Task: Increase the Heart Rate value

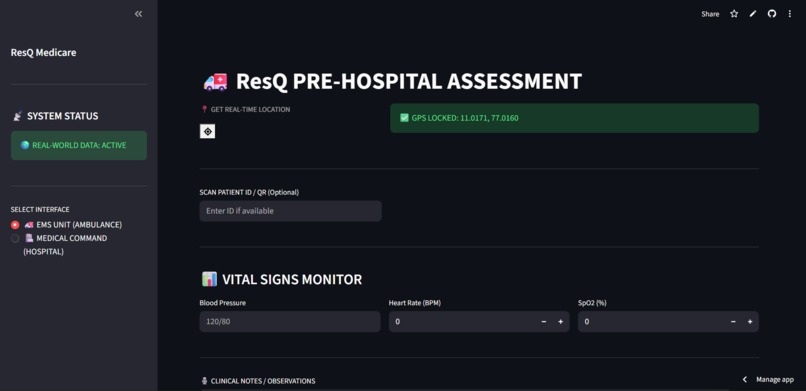Action: [x=561, y=322]
